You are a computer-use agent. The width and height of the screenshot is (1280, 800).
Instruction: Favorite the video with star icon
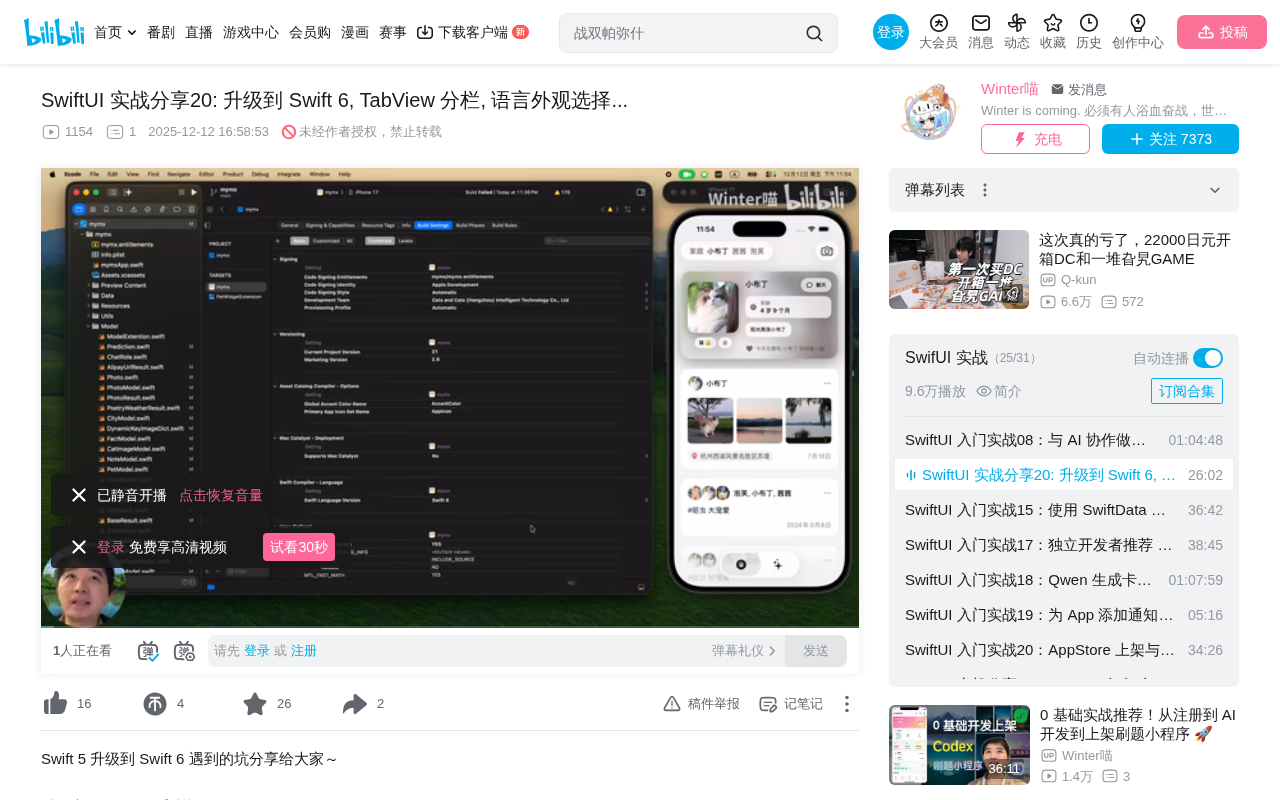pyautogui.click(x=255, y=704)
